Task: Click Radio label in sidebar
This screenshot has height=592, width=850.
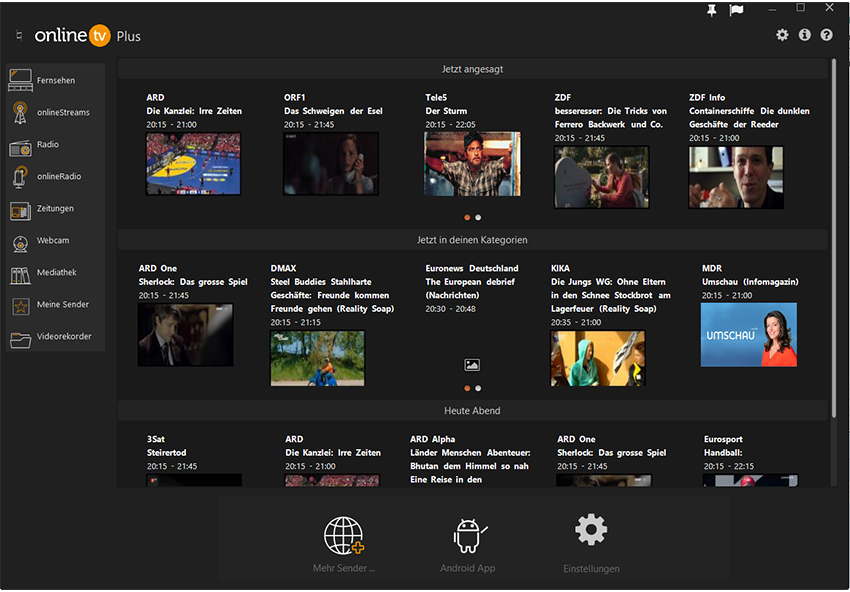Action: [x=48, y=144]
